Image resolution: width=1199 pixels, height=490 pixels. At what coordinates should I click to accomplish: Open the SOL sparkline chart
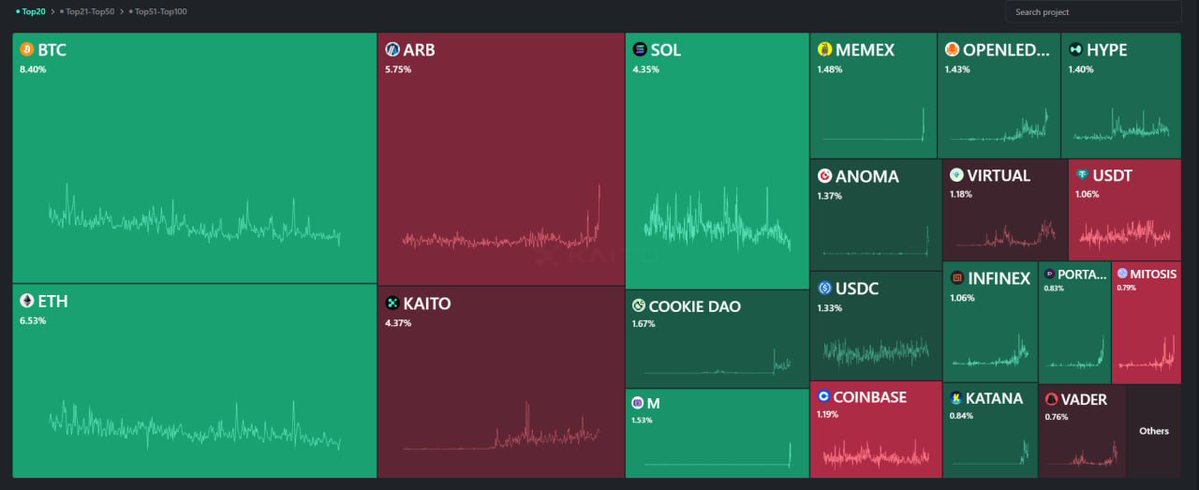point(717,219)
